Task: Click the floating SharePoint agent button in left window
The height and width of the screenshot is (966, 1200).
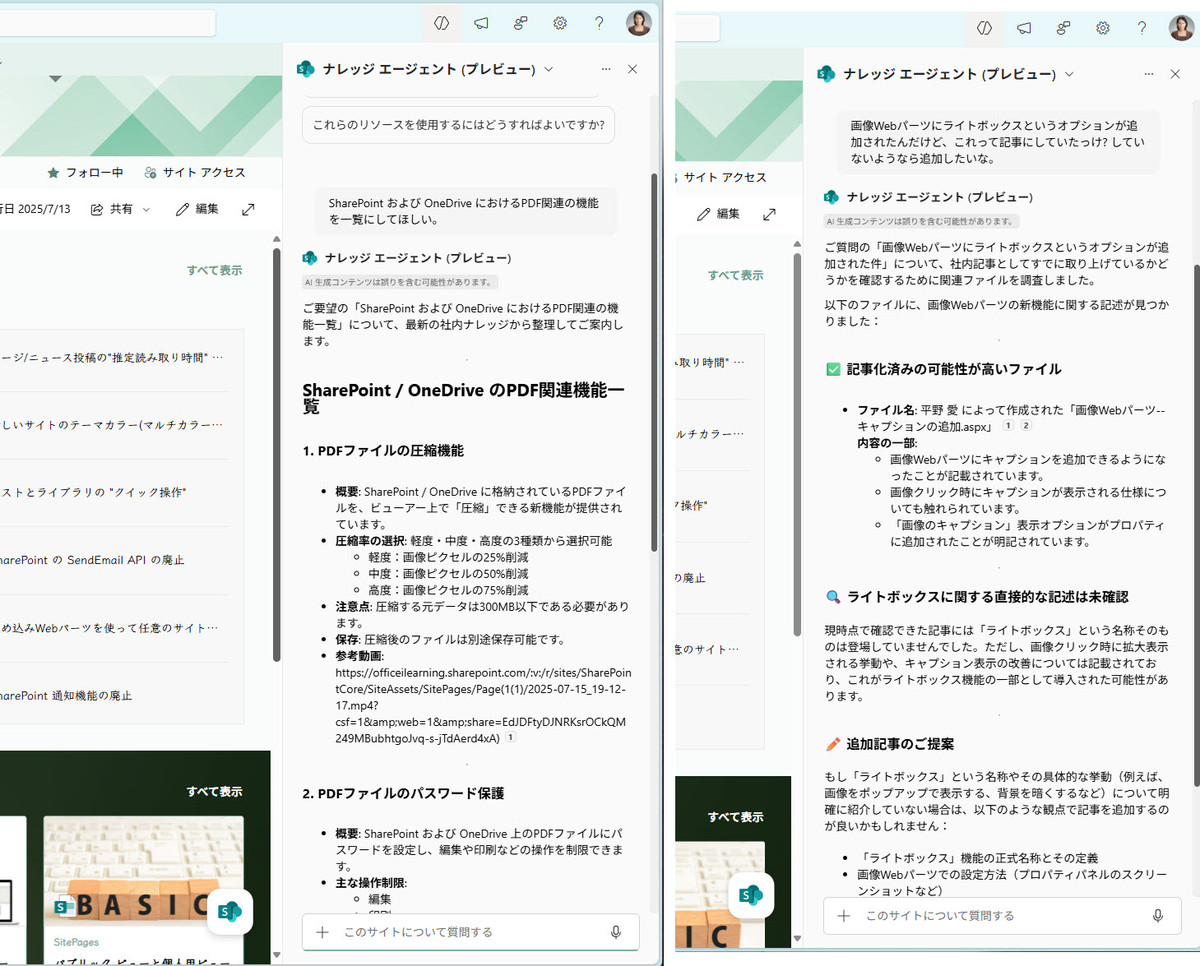Action: coord(230,911)
